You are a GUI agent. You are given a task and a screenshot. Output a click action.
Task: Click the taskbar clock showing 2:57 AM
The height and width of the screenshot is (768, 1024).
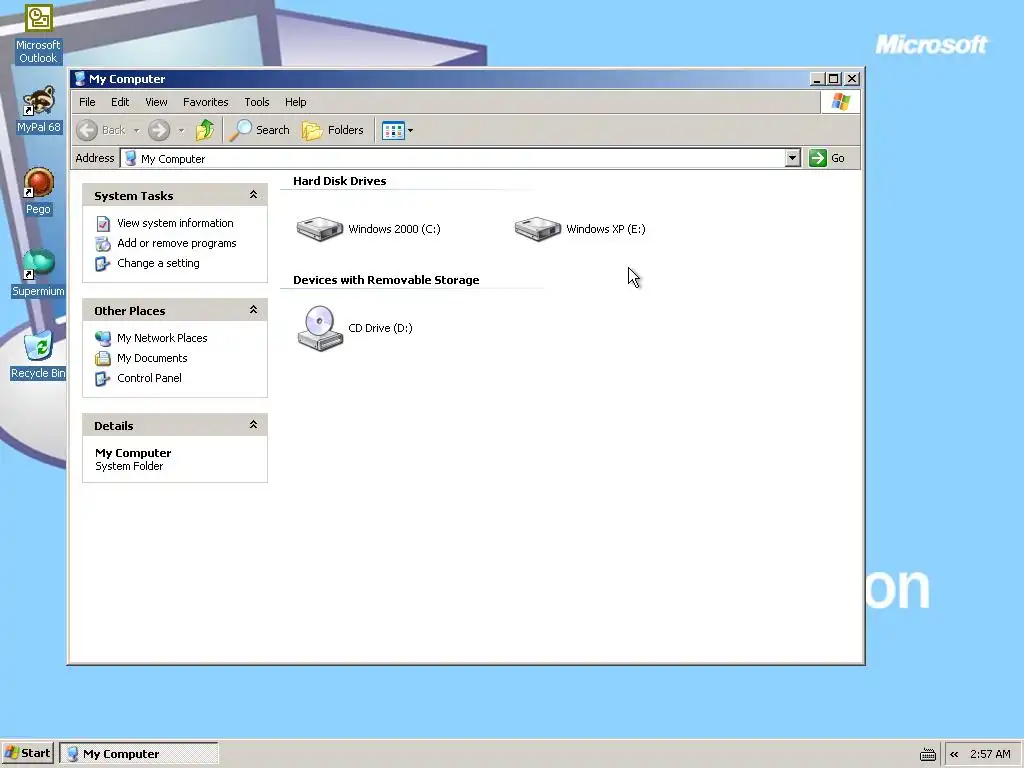coord(990,754)
